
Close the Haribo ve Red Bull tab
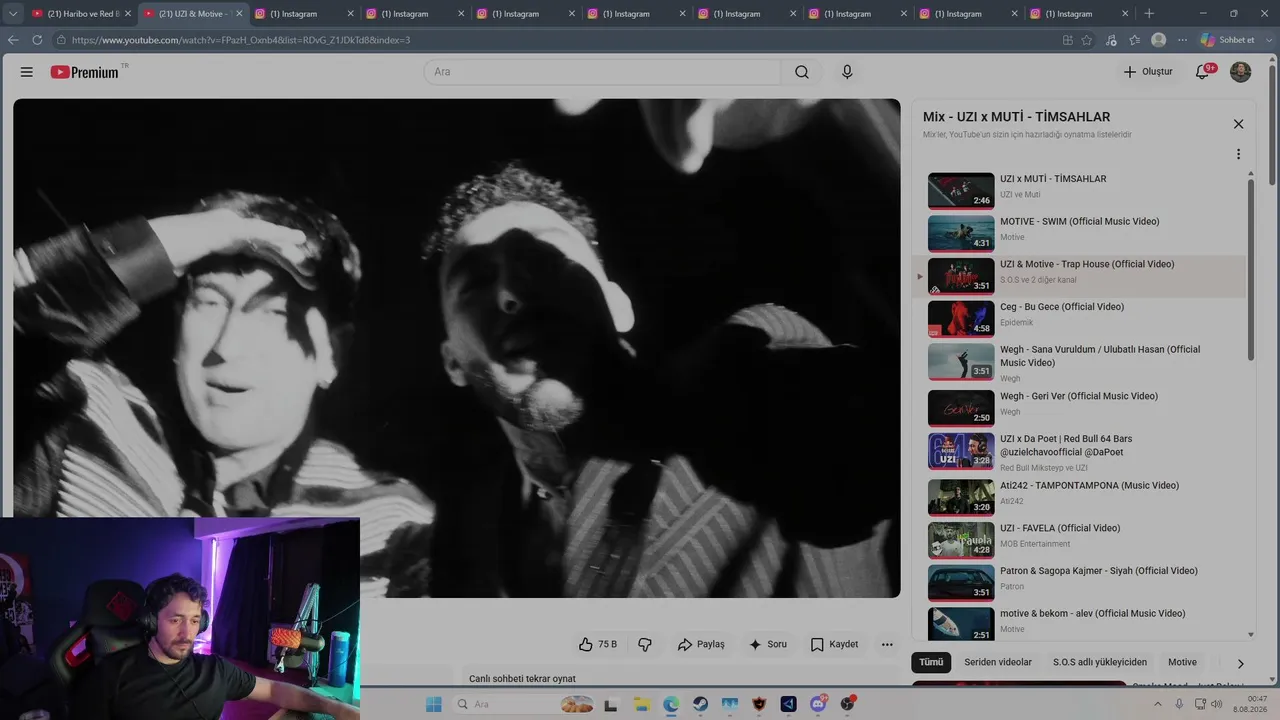(128, 14)
